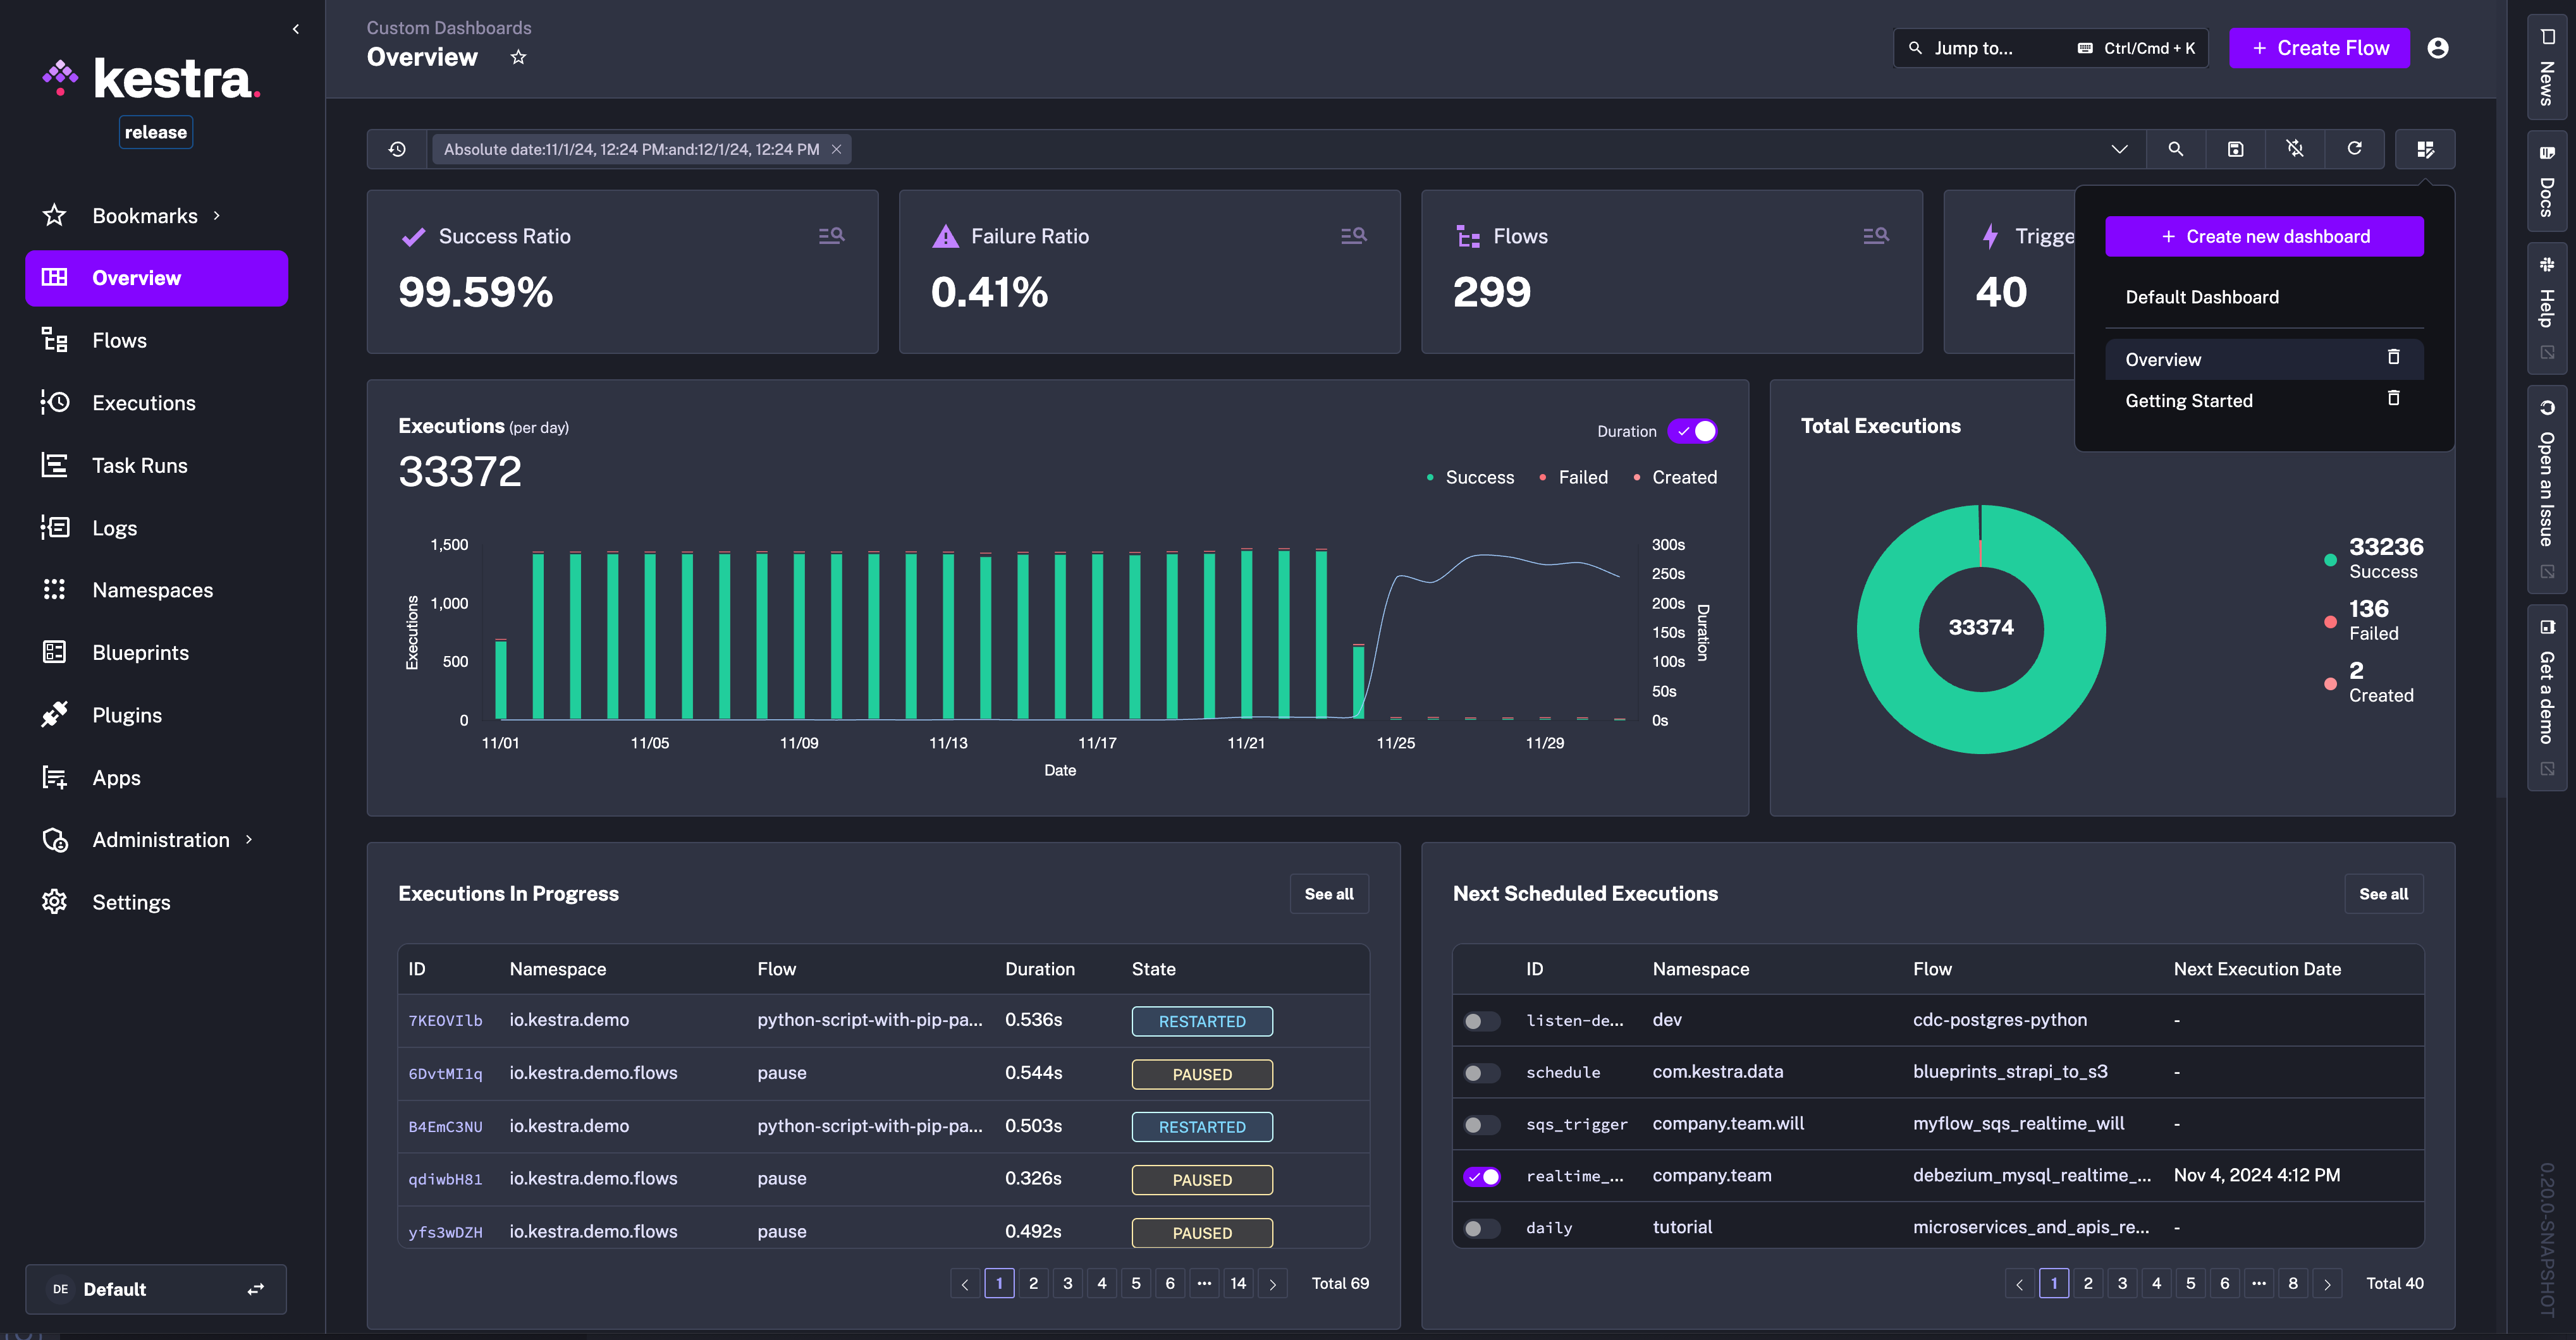Enable the daily tutorial trigger toggle
Viewport: 2576px width, 1340px height.
pos(1481,1229)
